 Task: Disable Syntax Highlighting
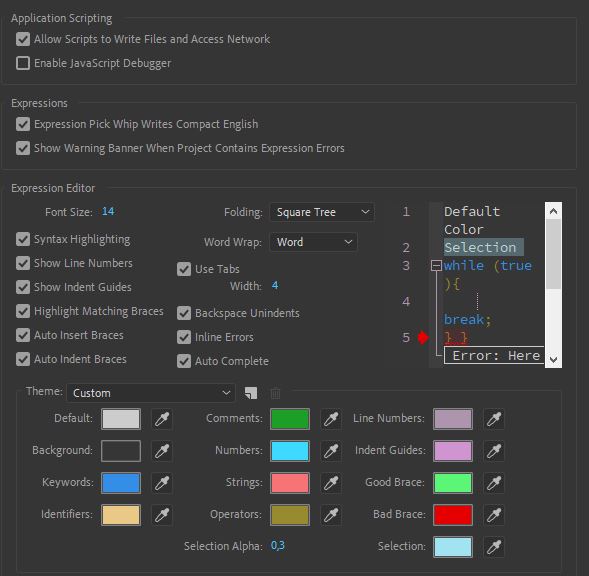tap(23, 239)
